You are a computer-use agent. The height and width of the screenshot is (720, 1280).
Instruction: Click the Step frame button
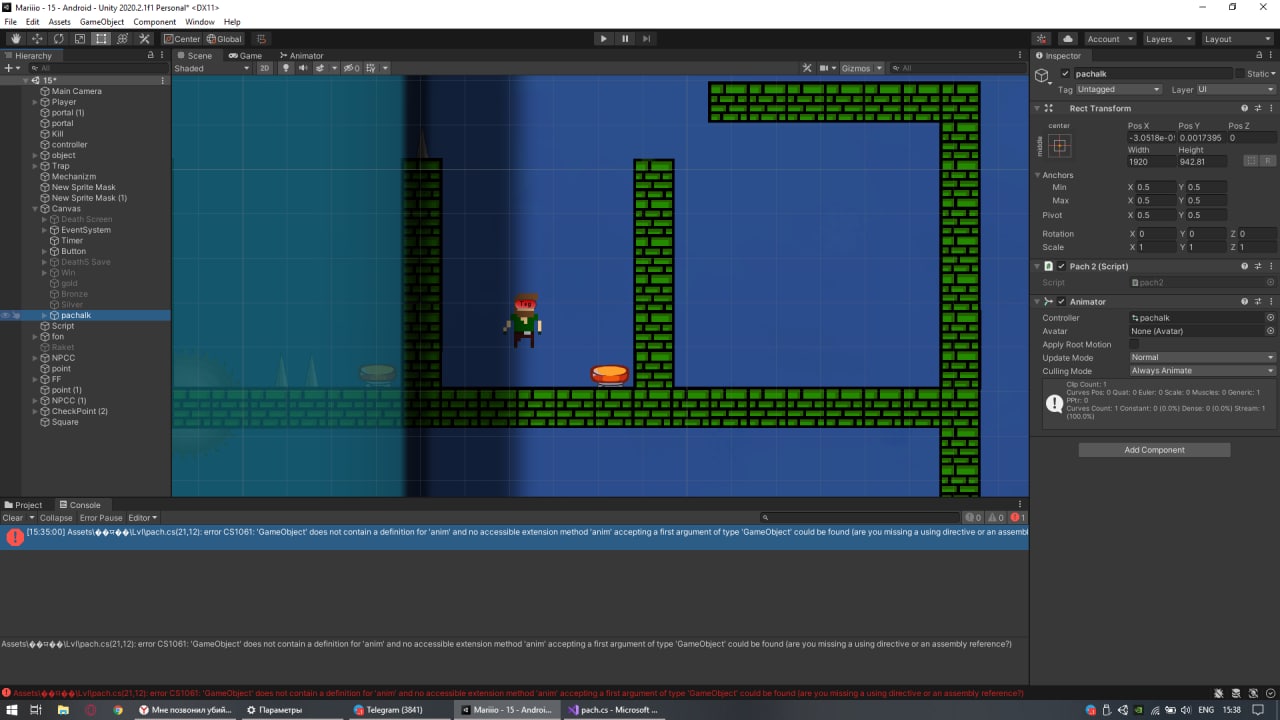[647, 39]
